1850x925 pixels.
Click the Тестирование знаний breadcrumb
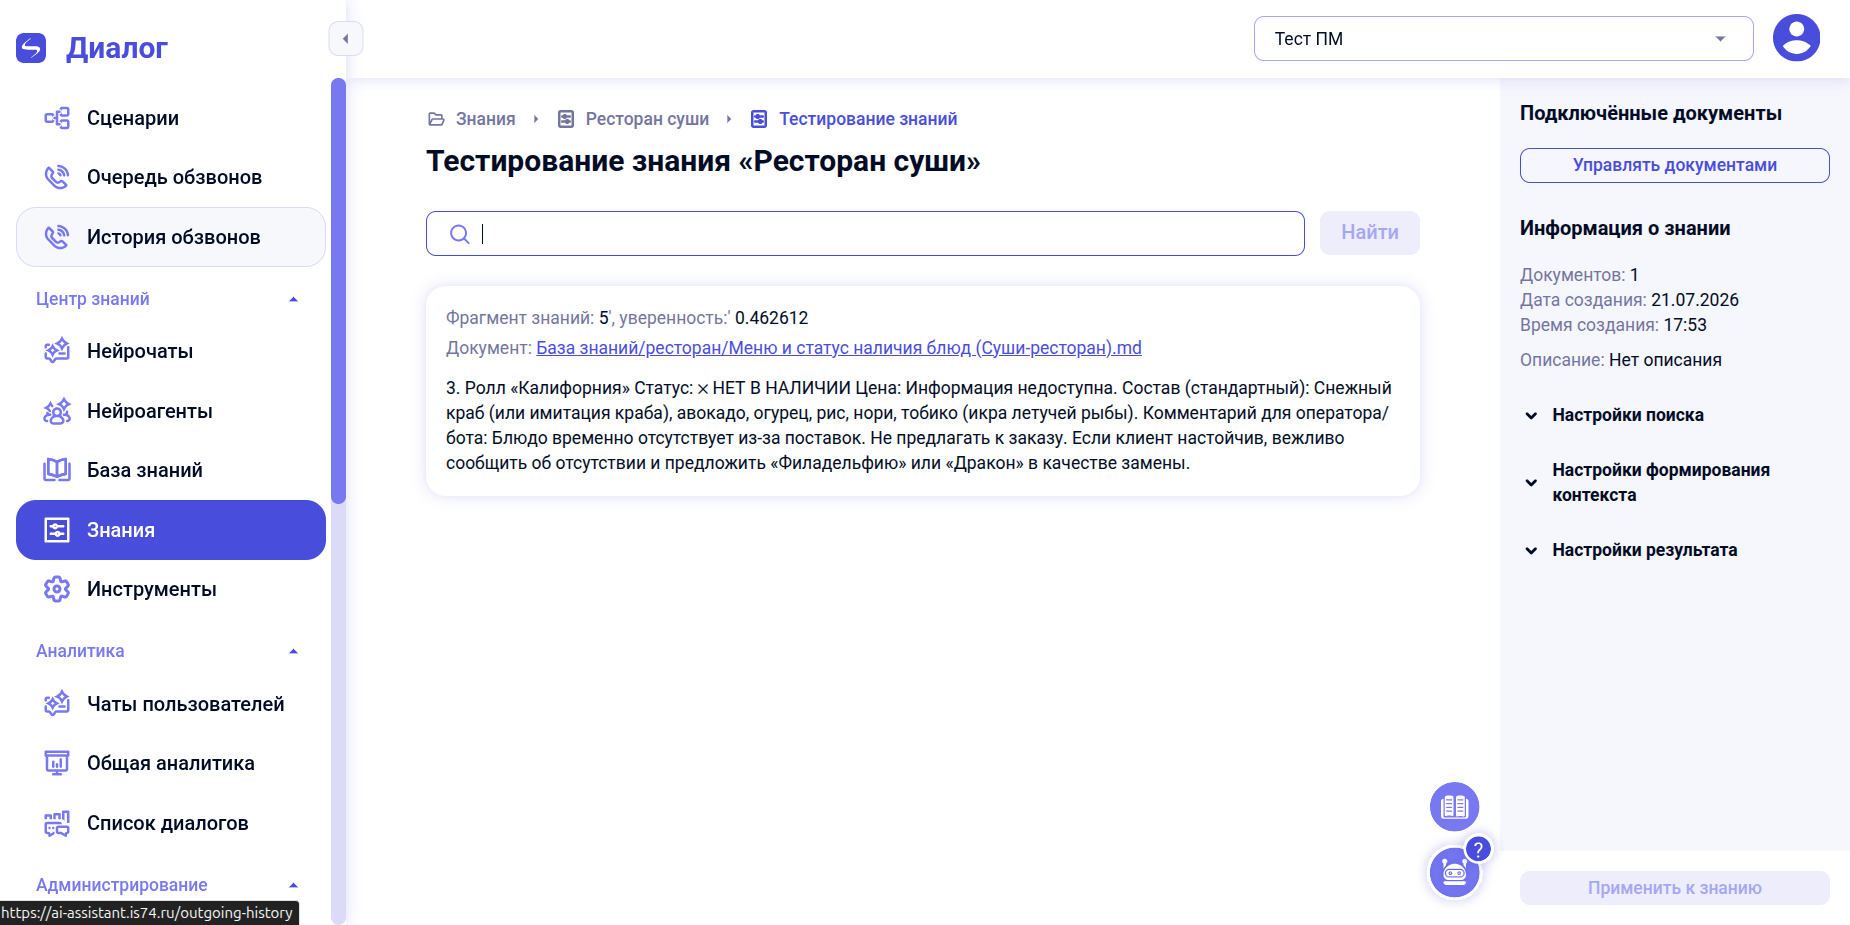pyautogui.click(x=868, y=119)
